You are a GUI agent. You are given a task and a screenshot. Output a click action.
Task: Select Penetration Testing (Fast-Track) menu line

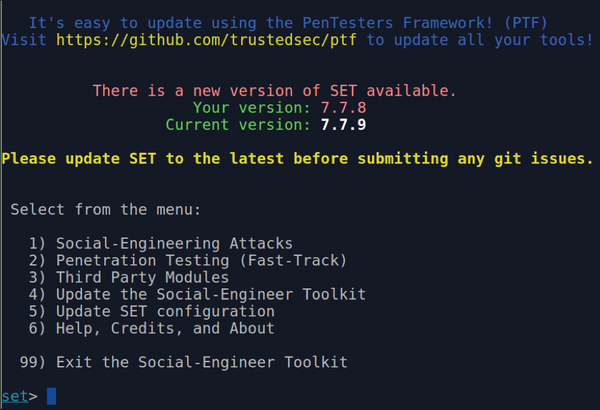pyautogui.click(x=188, y=261)
